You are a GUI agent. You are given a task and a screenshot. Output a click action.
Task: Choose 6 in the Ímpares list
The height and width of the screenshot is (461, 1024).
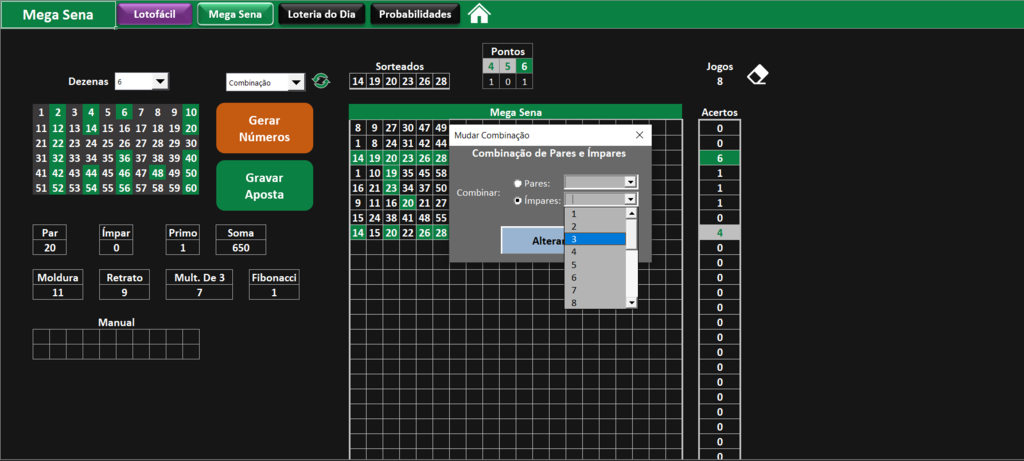point(595,277)
